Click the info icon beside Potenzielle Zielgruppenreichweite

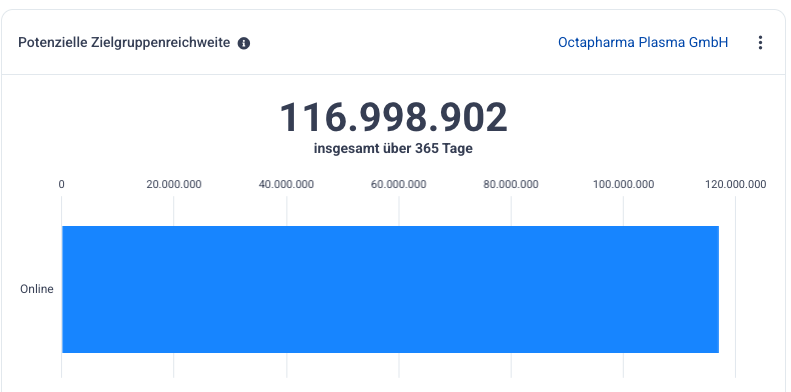point(244,43)
